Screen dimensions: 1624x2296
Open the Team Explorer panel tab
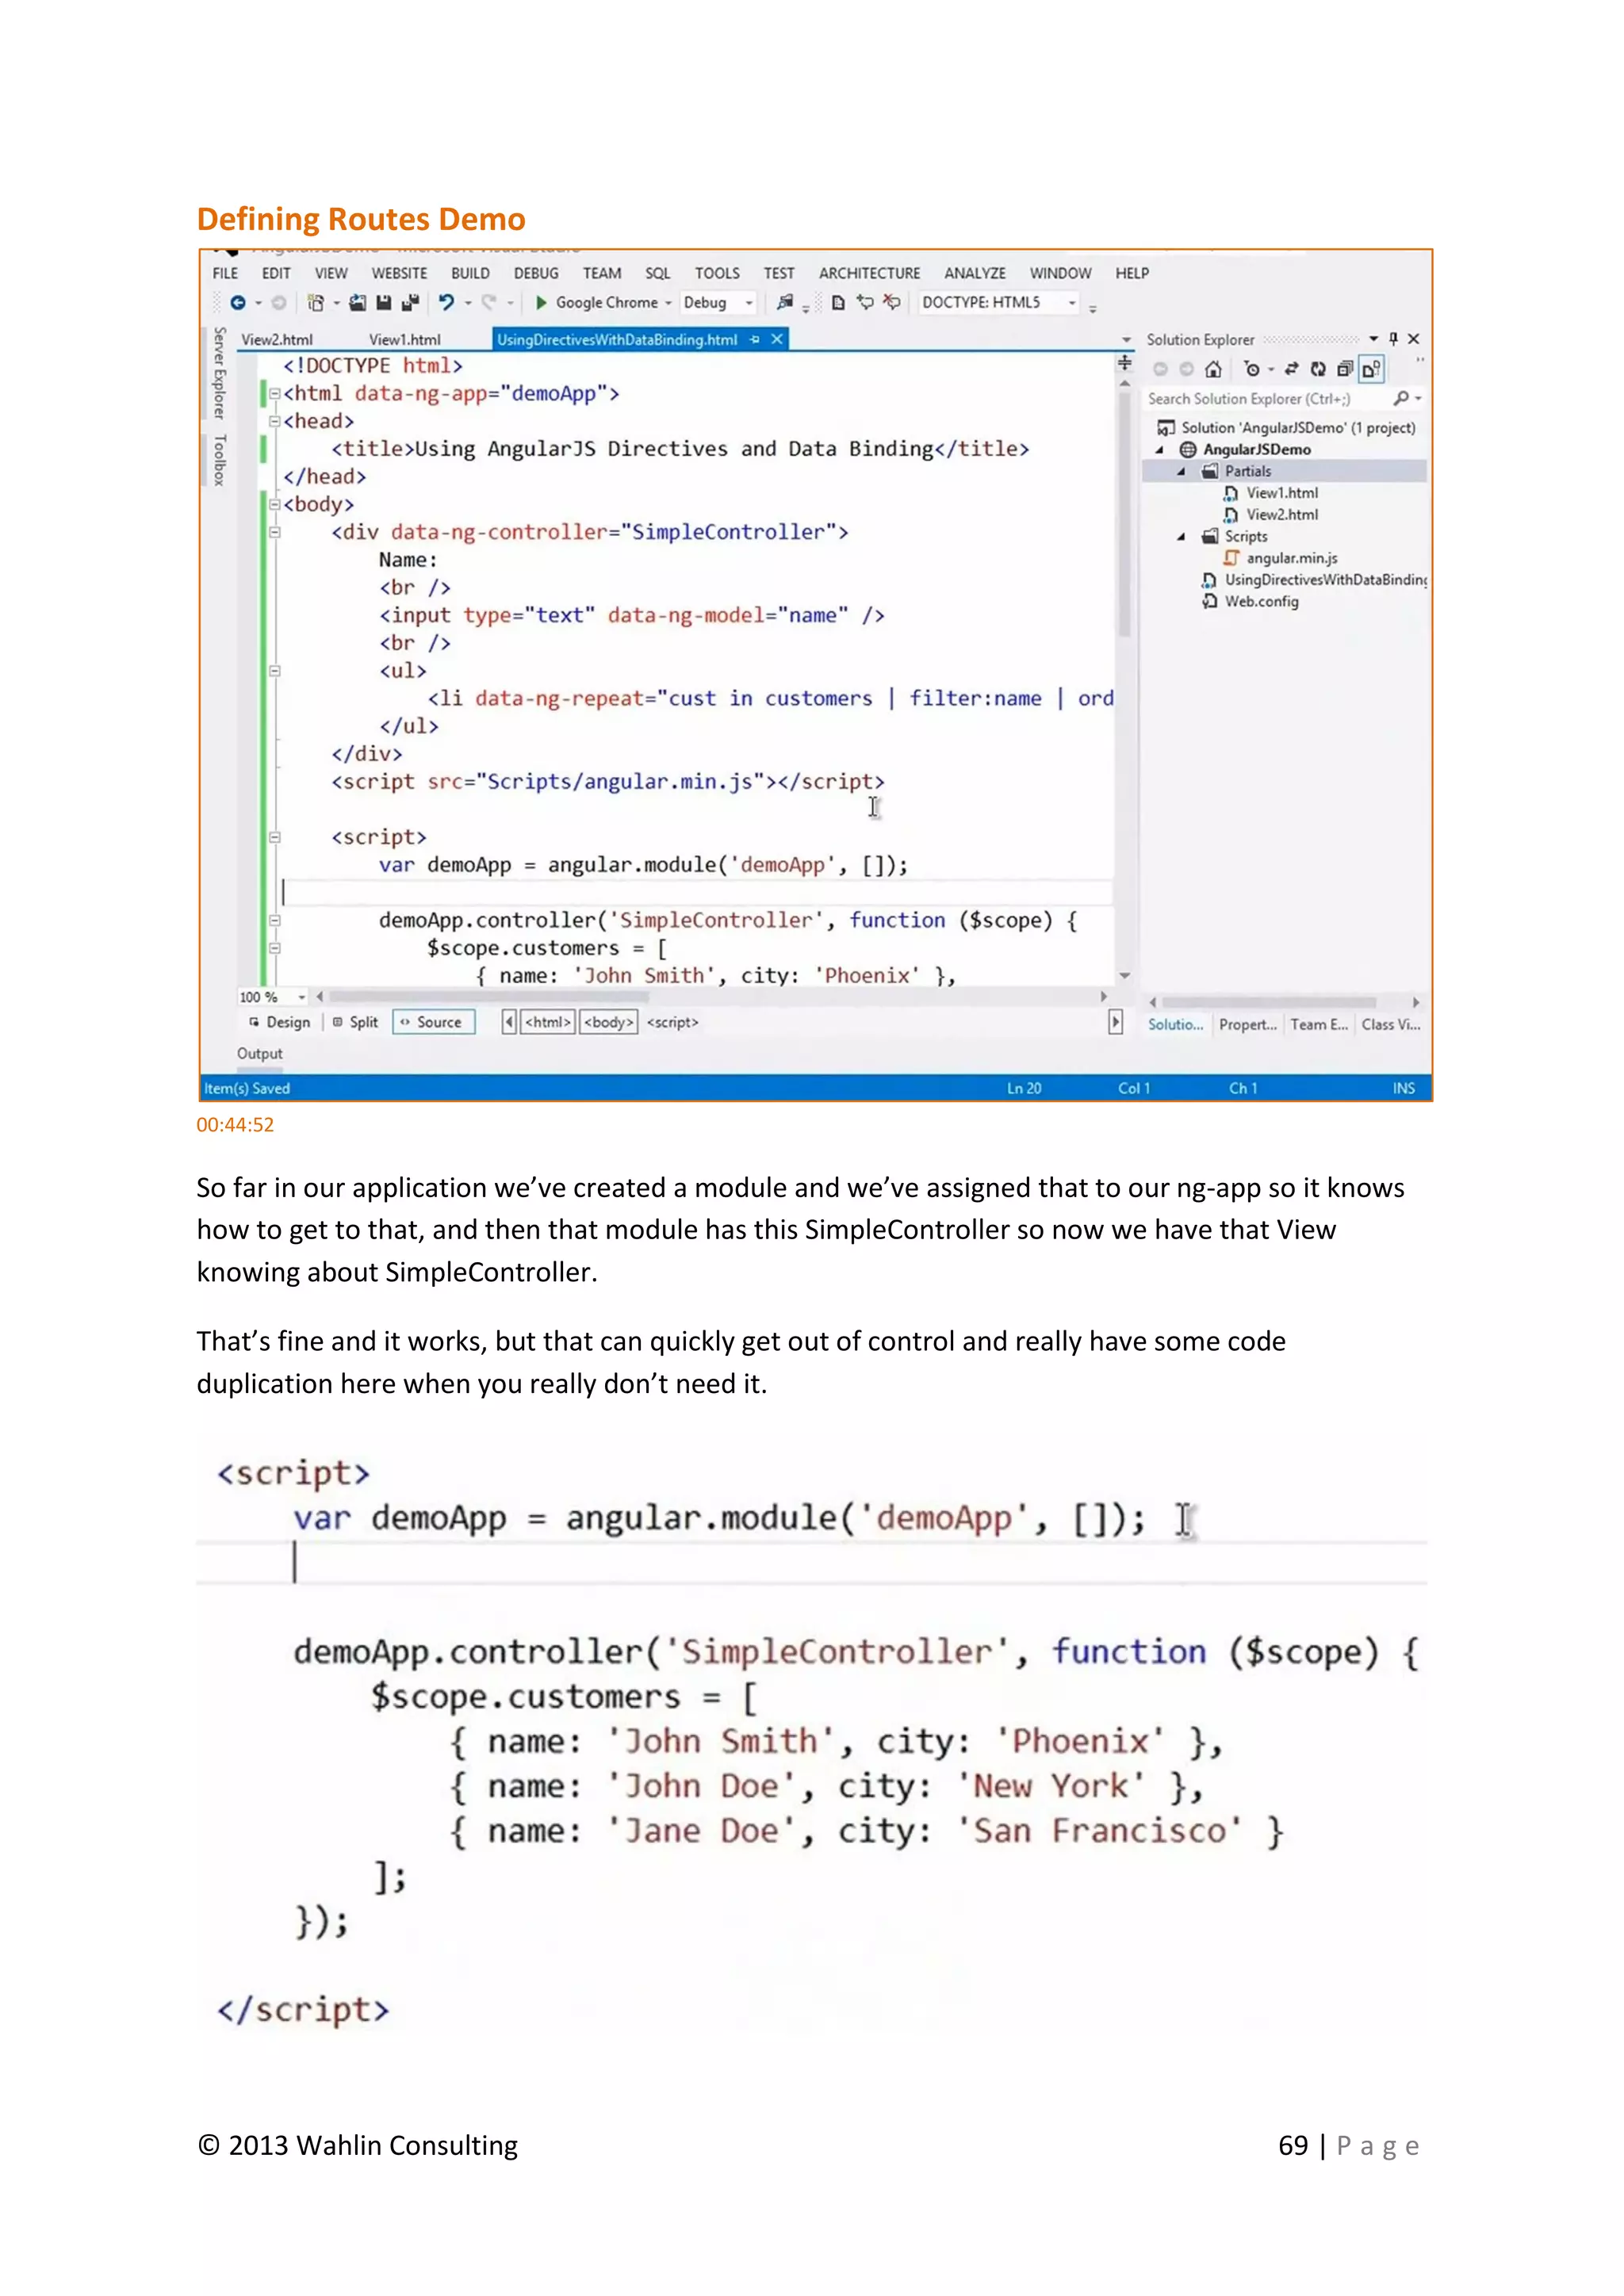click(1318, 1024)
